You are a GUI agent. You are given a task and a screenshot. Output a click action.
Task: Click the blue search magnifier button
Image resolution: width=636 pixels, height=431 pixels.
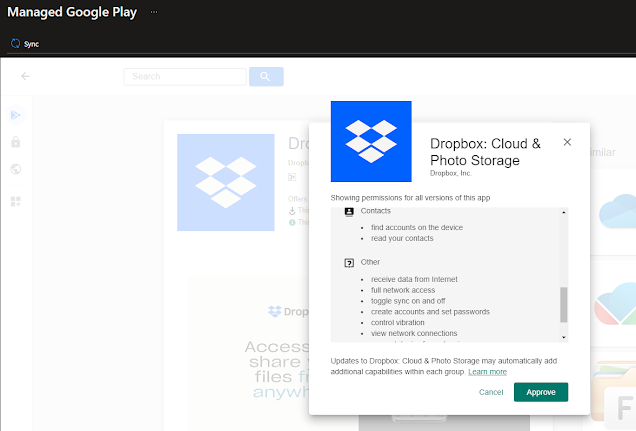click(x=266, y=77)
